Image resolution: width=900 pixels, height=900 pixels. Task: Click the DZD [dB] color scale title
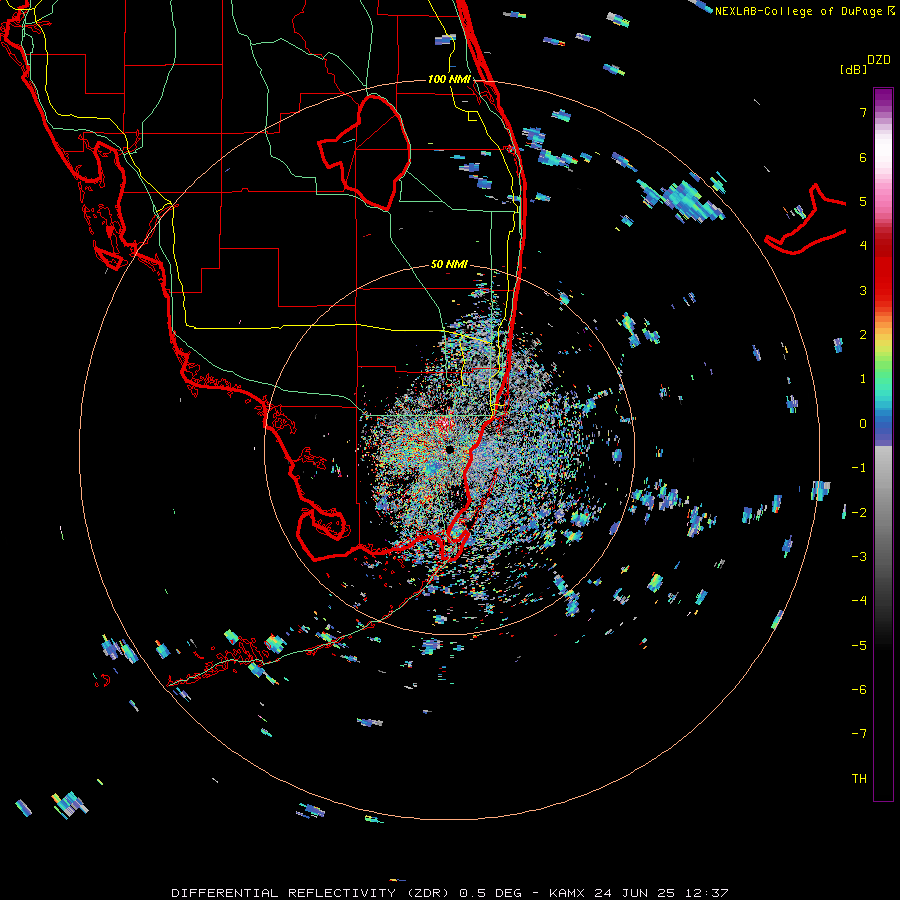point(865,64)
